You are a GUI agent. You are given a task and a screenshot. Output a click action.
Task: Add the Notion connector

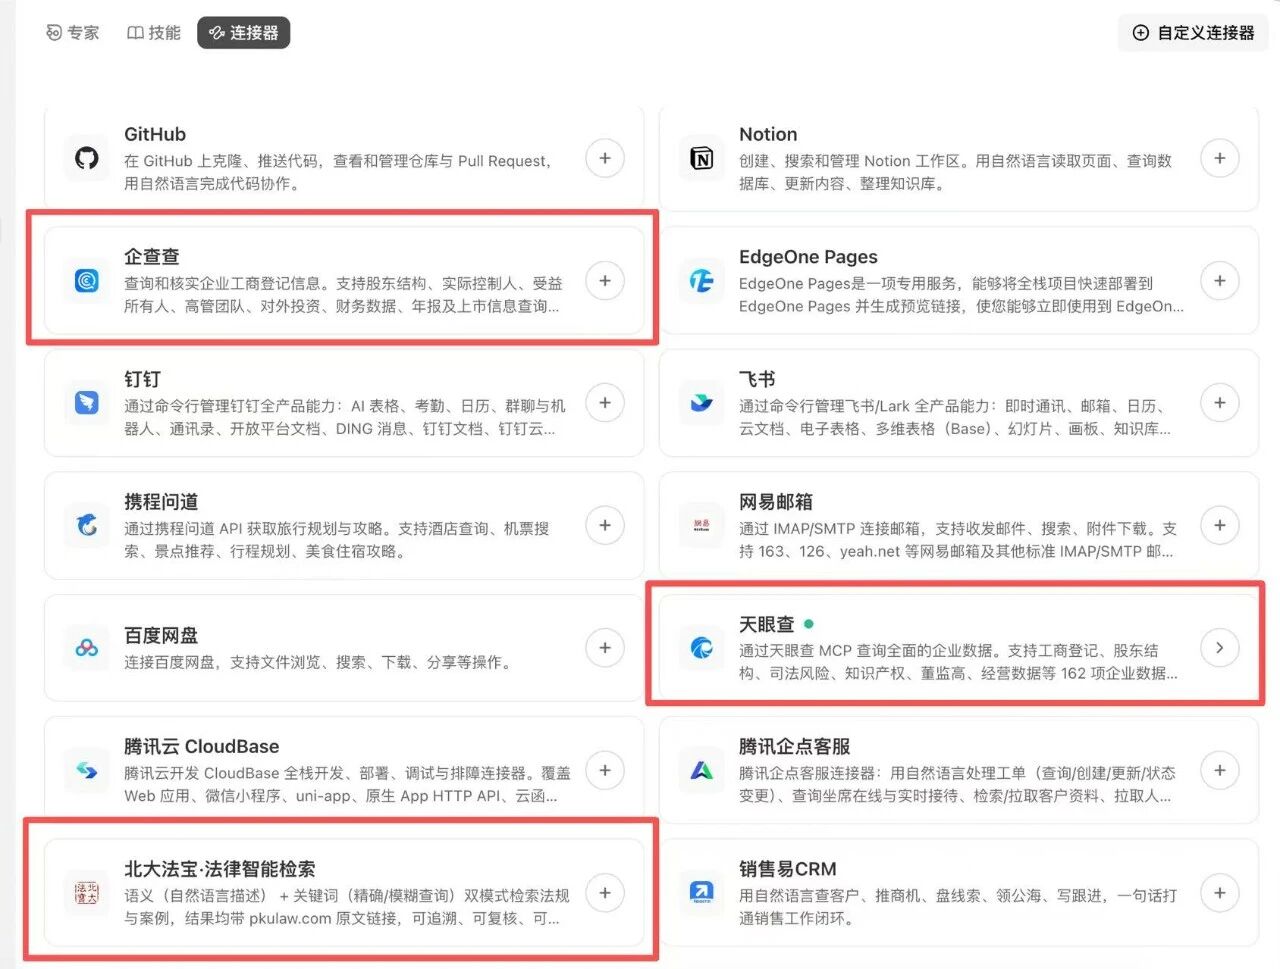click(1220, 158)
